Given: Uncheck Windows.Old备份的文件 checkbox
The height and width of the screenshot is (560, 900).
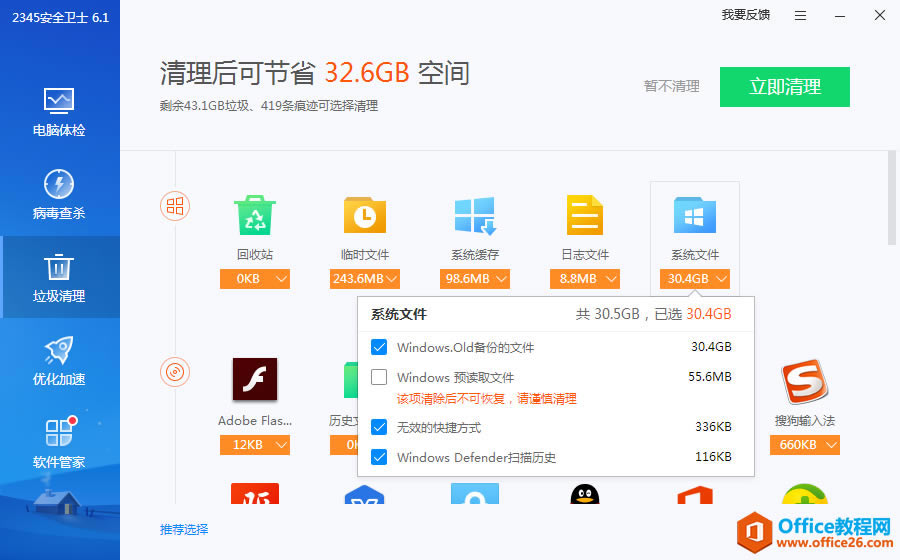Looking at the screenshot, I should [379, 347].
